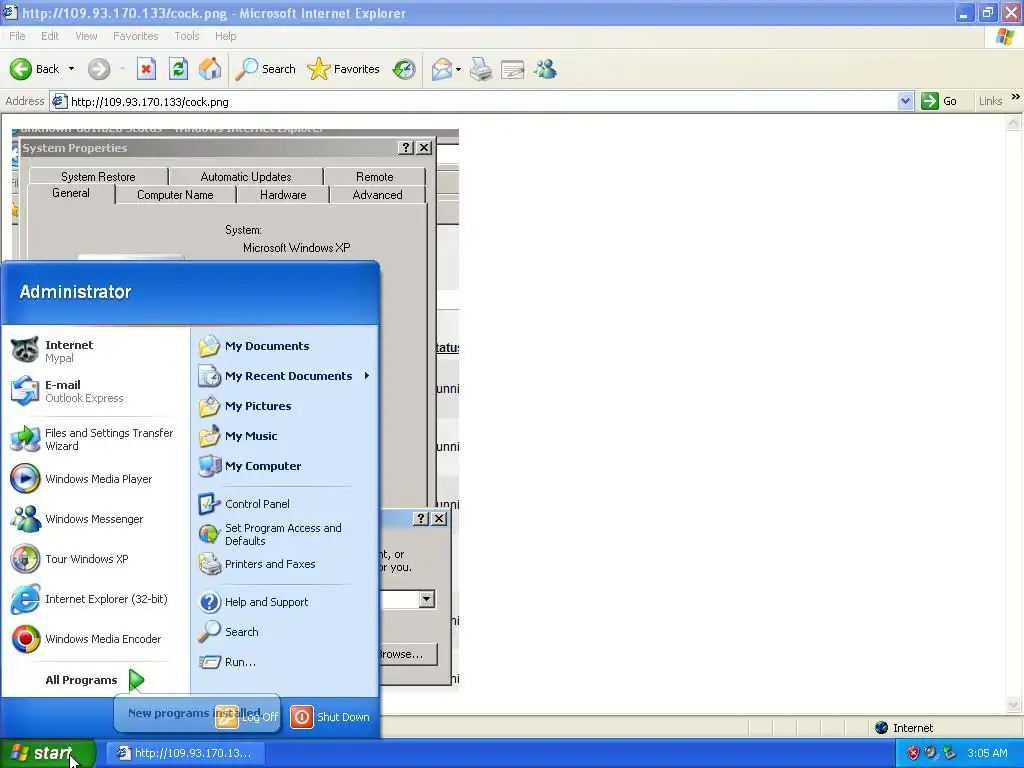Click the Shut Down button
Screen dimensions: 1024x768
point(330,716)
